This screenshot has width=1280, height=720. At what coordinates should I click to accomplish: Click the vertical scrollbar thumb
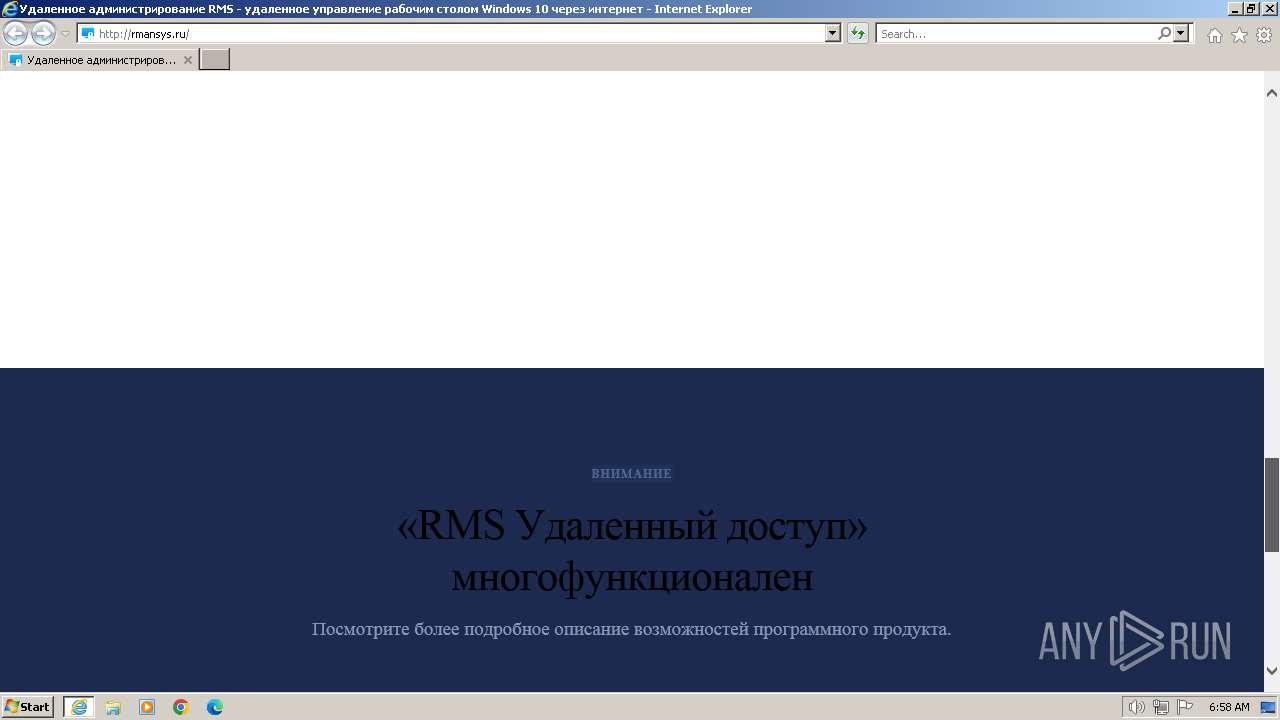[x=1272, y=505]
